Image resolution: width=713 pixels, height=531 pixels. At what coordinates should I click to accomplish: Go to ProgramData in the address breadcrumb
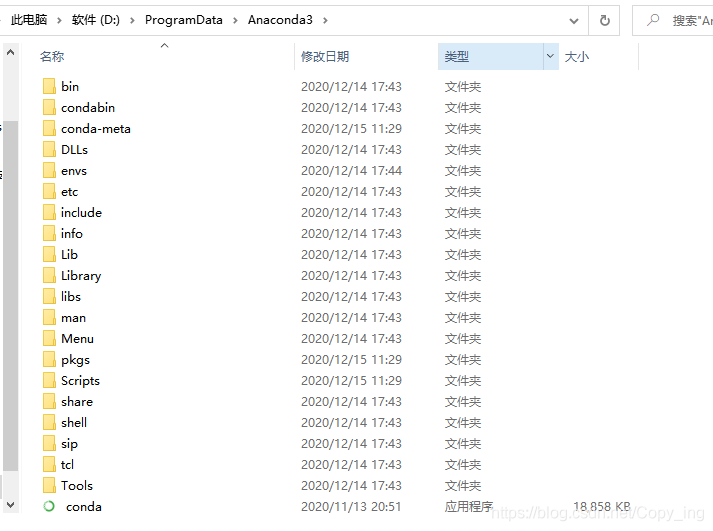pos(184,20)
